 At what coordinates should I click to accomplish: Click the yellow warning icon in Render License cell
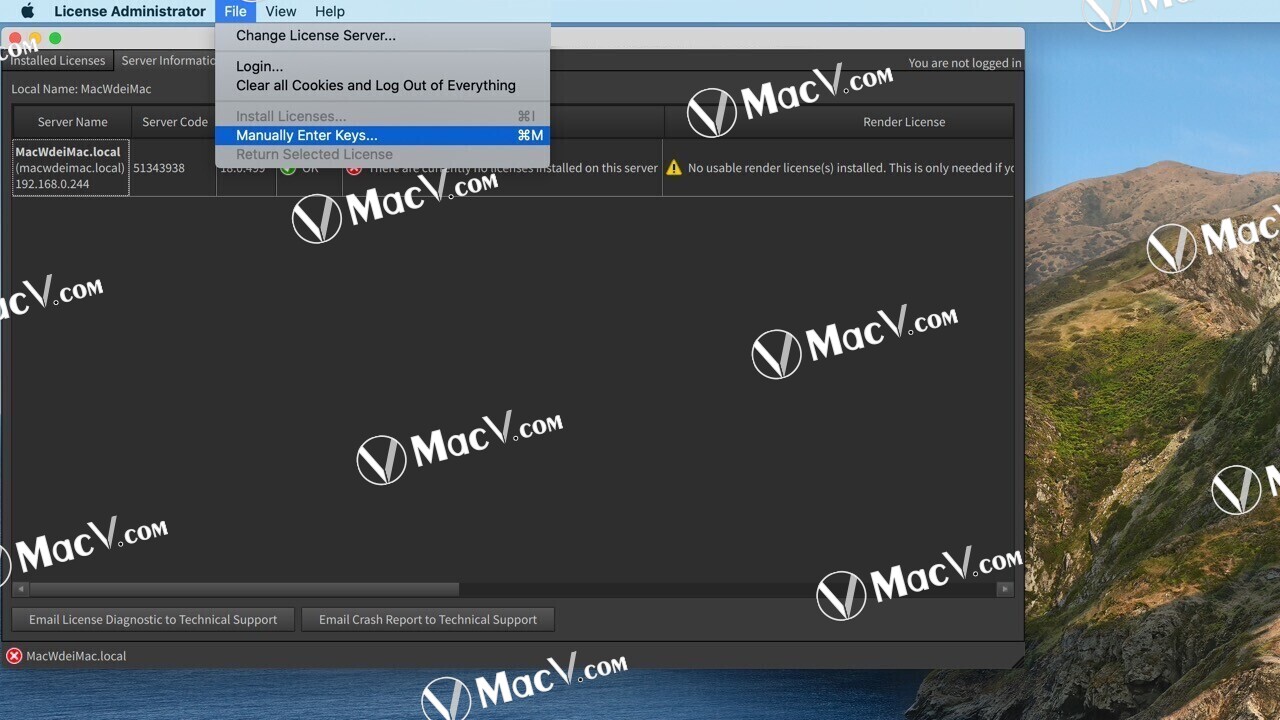(674, 168)
